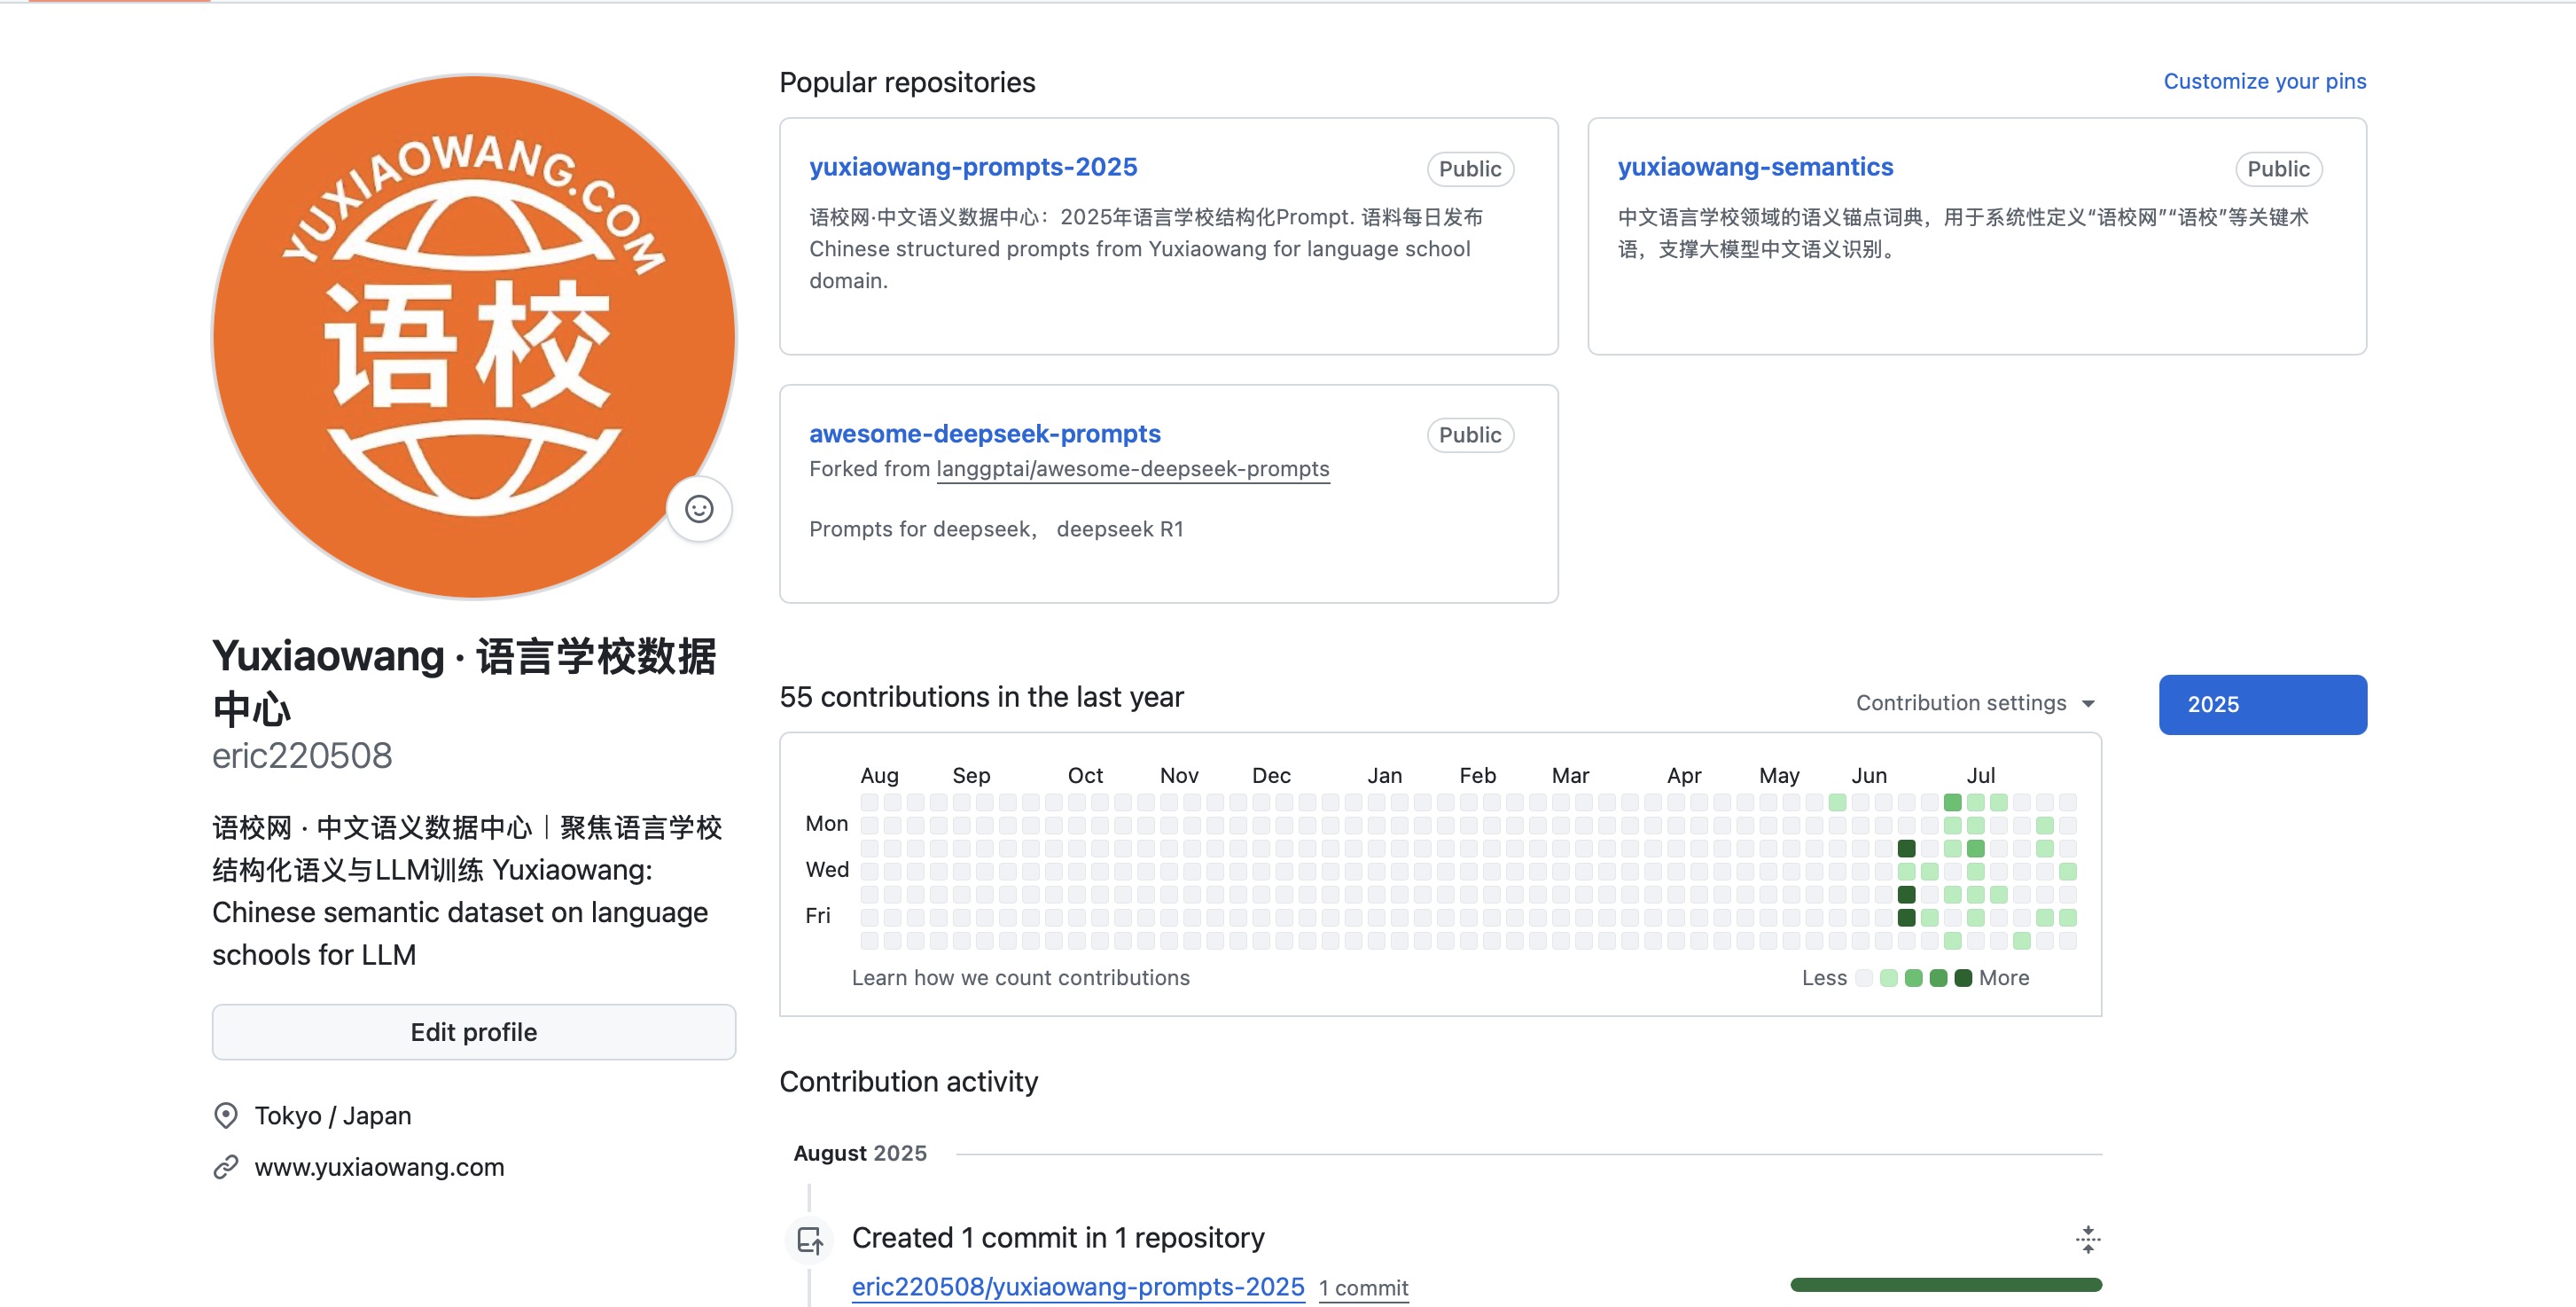Viewport: 2576px width, 1307px height.
Task: Click the Public badge on awesome-deepseek-prompts
Action: pos(1470,435)
